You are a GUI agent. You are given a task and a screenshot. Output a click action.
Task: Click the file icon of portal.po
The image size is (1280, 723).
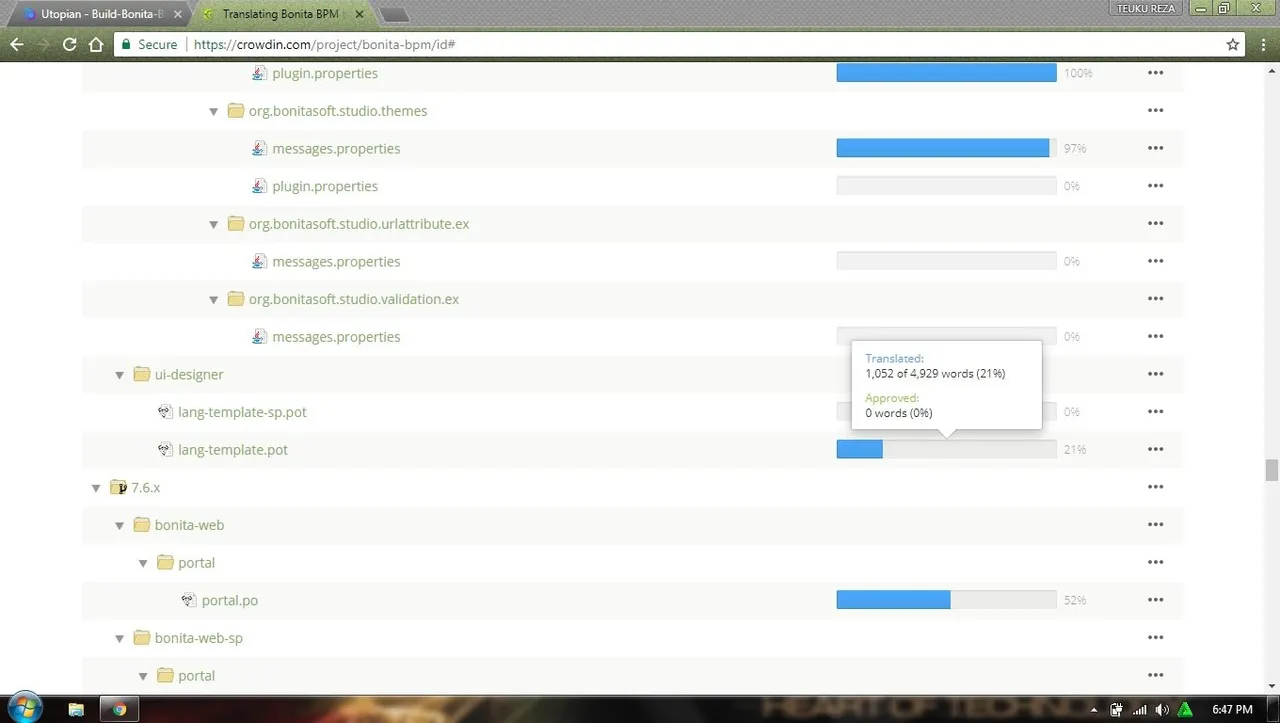coord(189,600)
